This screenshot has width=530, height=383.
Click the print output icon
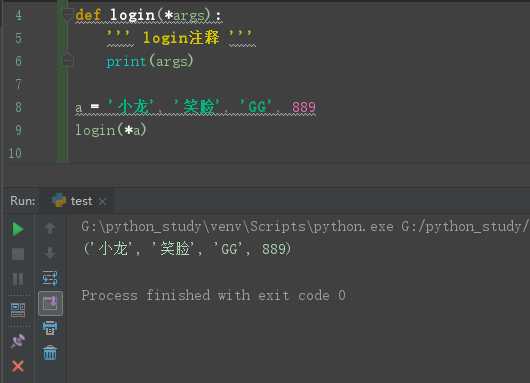(50, 328)
